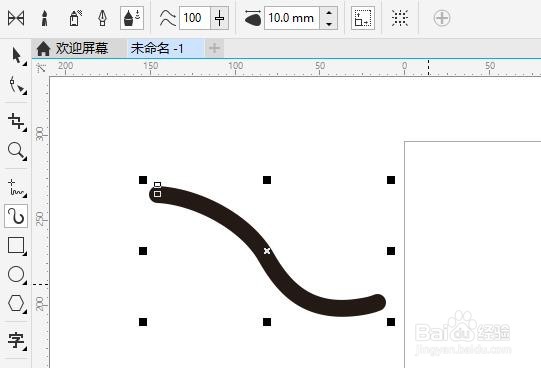Select the Text tool

pyautogui.click(x=17, y=340)
